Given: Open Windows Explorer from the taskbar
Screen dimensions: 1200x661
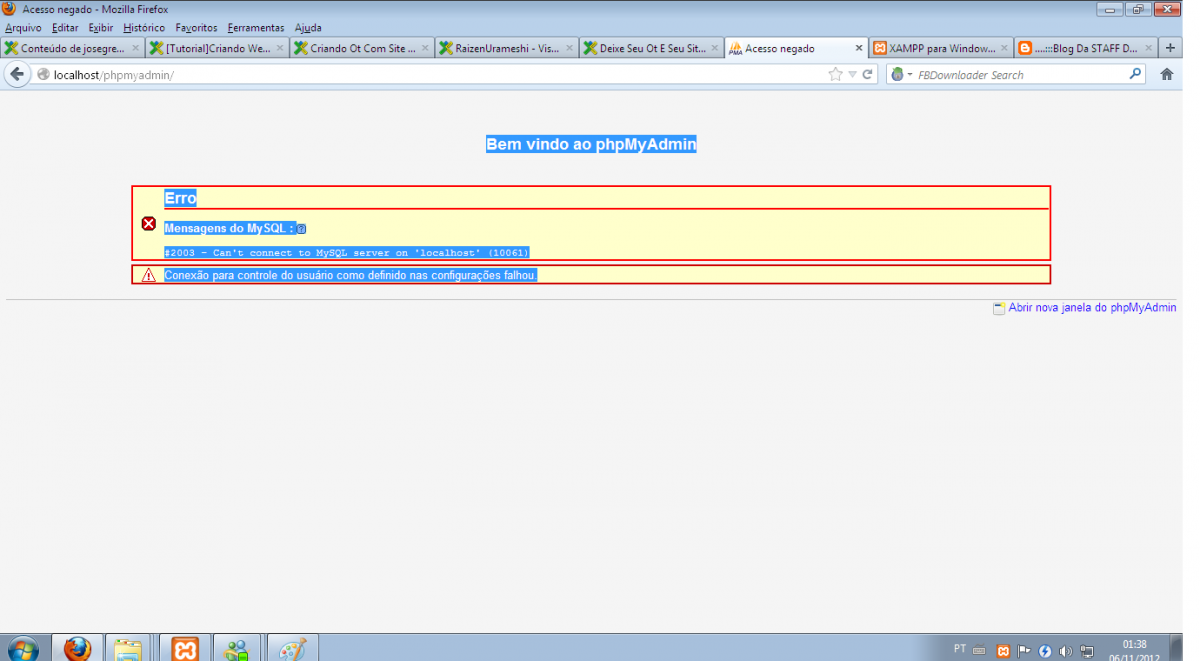Looking at the screenshot, I should tap(127, 649).
